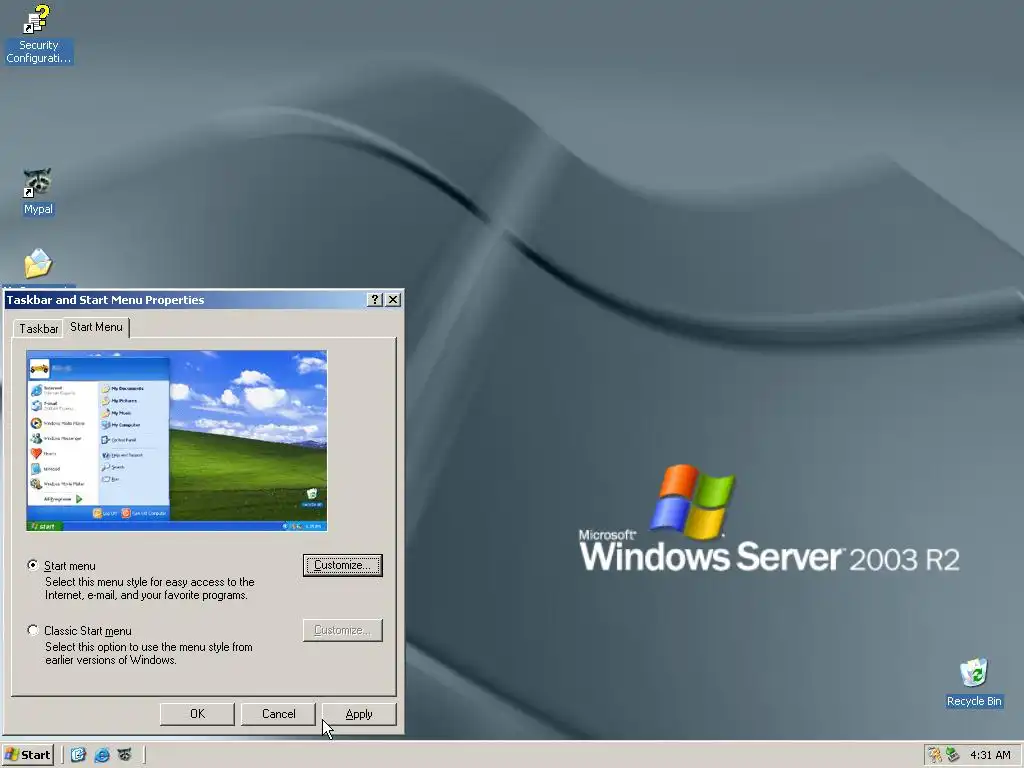
Task: Click OK in Taskbar Properties dialog
Action: point(197,714)
